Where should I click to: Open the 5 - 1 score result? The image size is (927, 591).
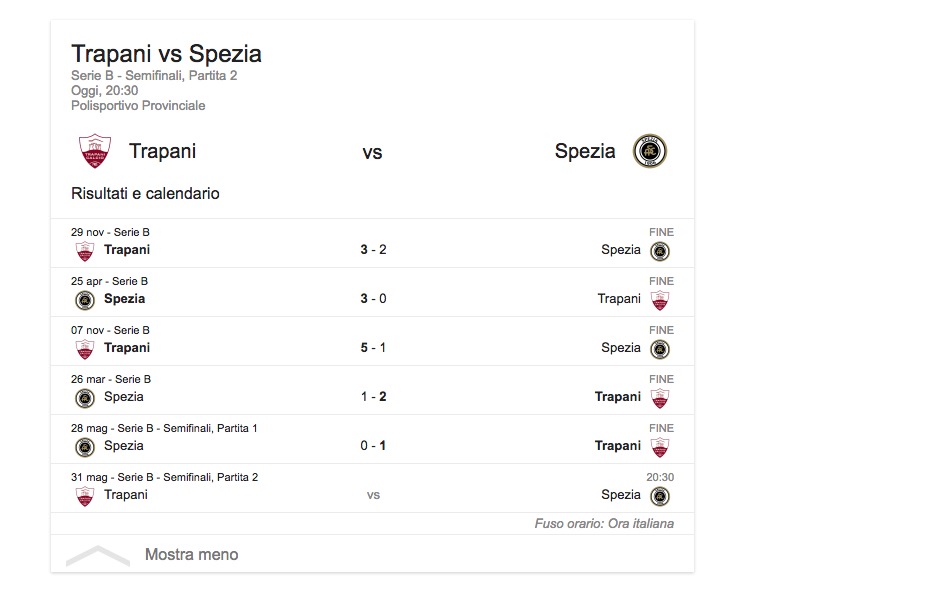tap(373, 347)
